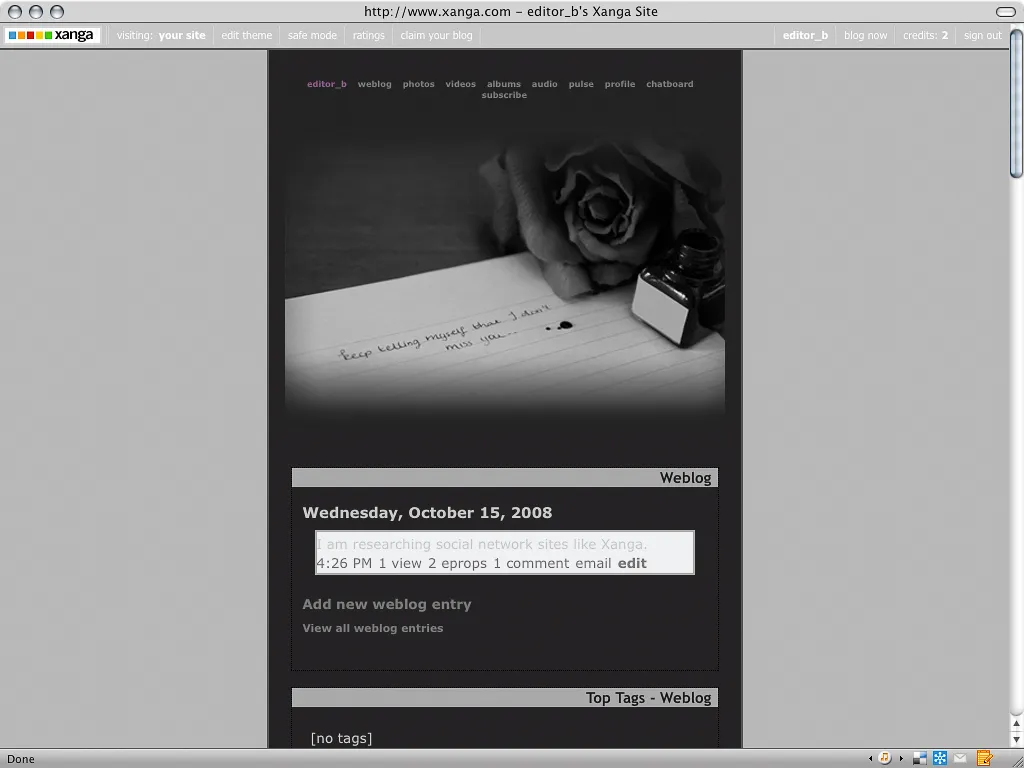
Task: Click the vertical scrollbar thumb
Action: pyautogui.click(x=1016, y=104)
